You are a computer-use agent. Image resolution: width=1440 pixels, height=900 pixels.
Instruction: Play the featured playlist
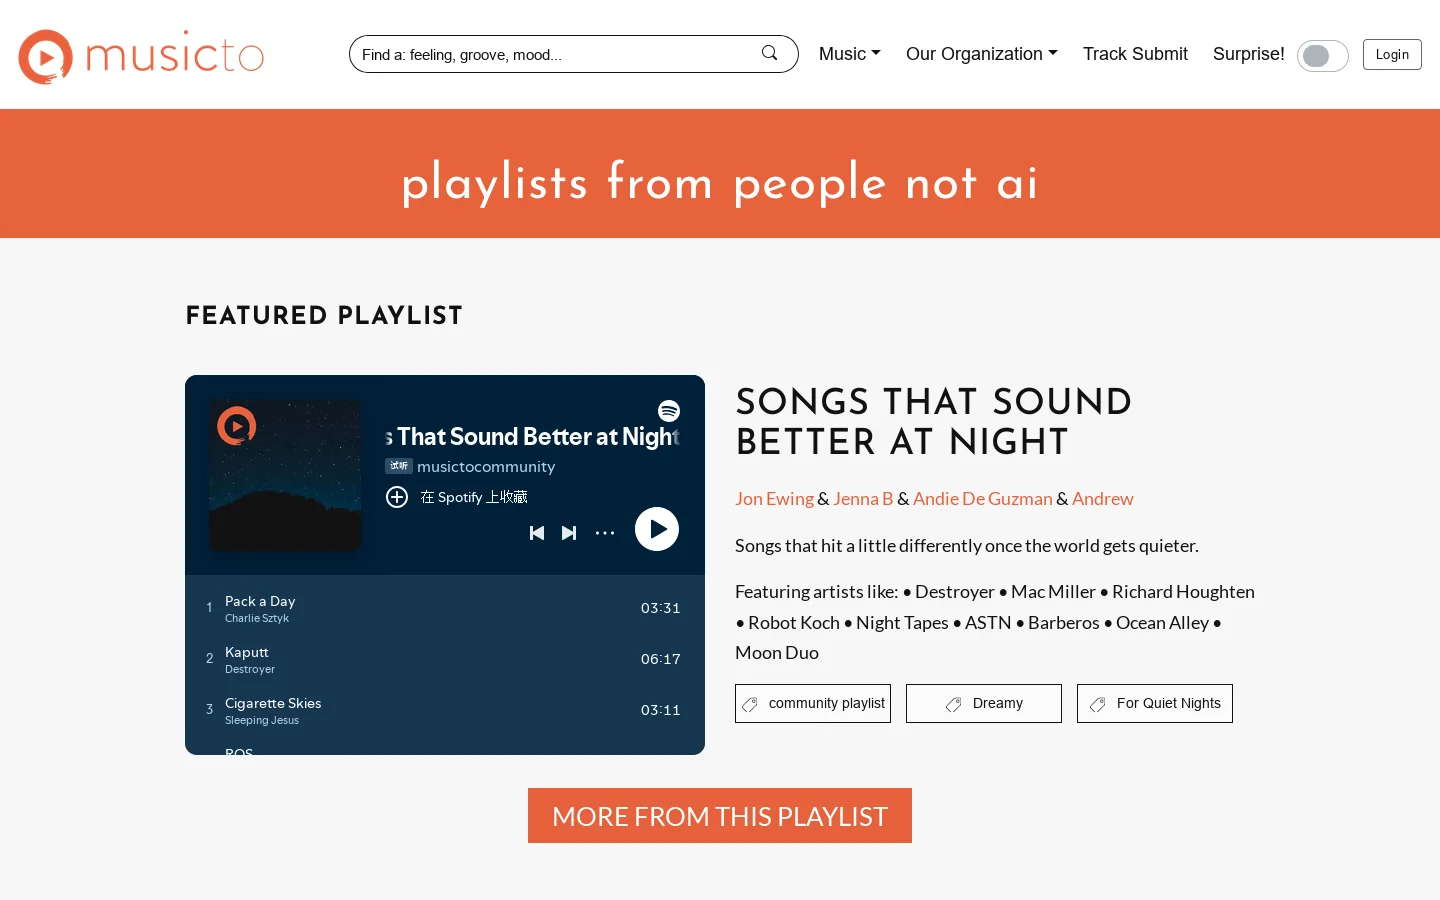pos(657,529)
